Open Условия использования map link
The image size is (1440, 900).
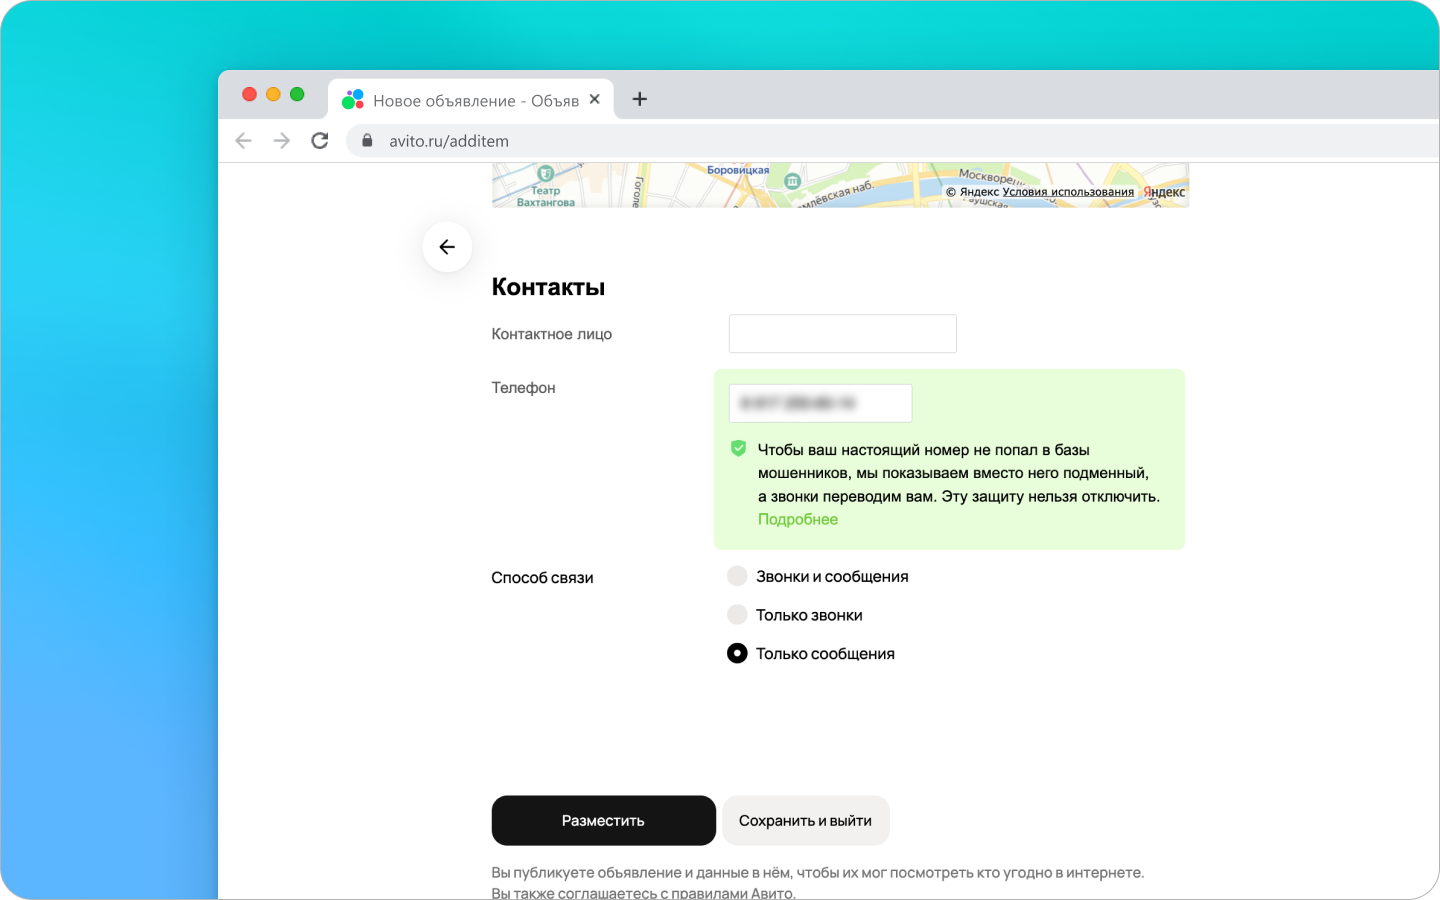[x=1068, y=192]
